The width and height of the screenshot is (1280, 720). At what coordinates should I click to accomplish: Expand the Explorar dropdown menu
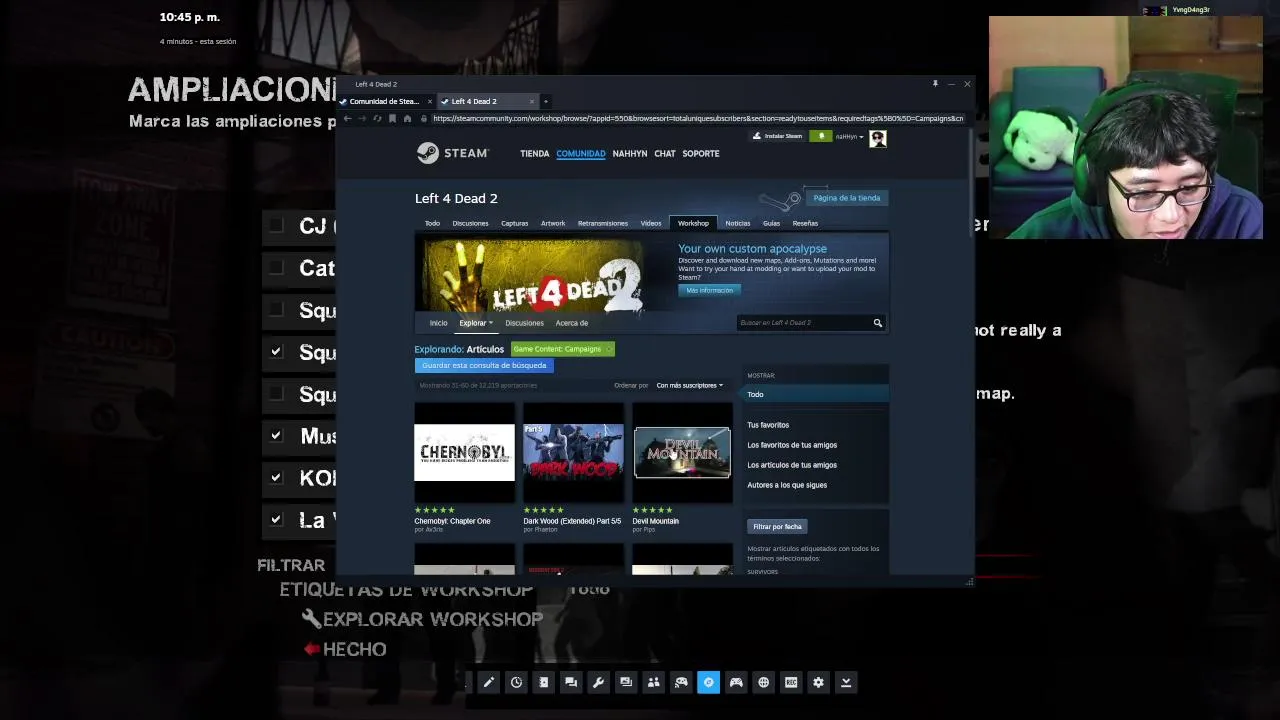pos(475,323)
